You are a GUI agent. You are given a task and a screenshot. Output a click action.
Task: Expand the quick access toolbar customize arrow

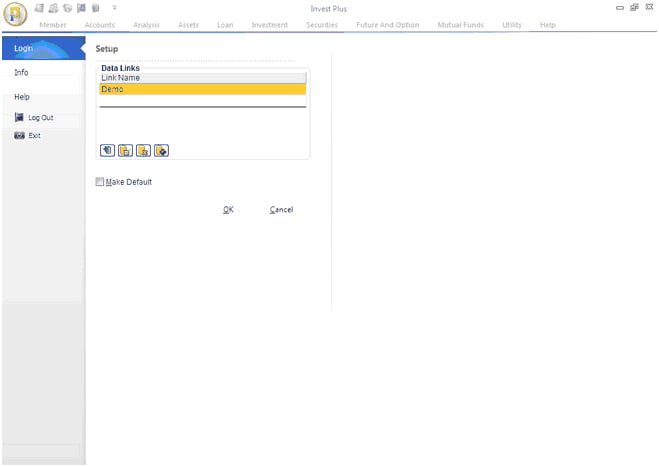114,8
